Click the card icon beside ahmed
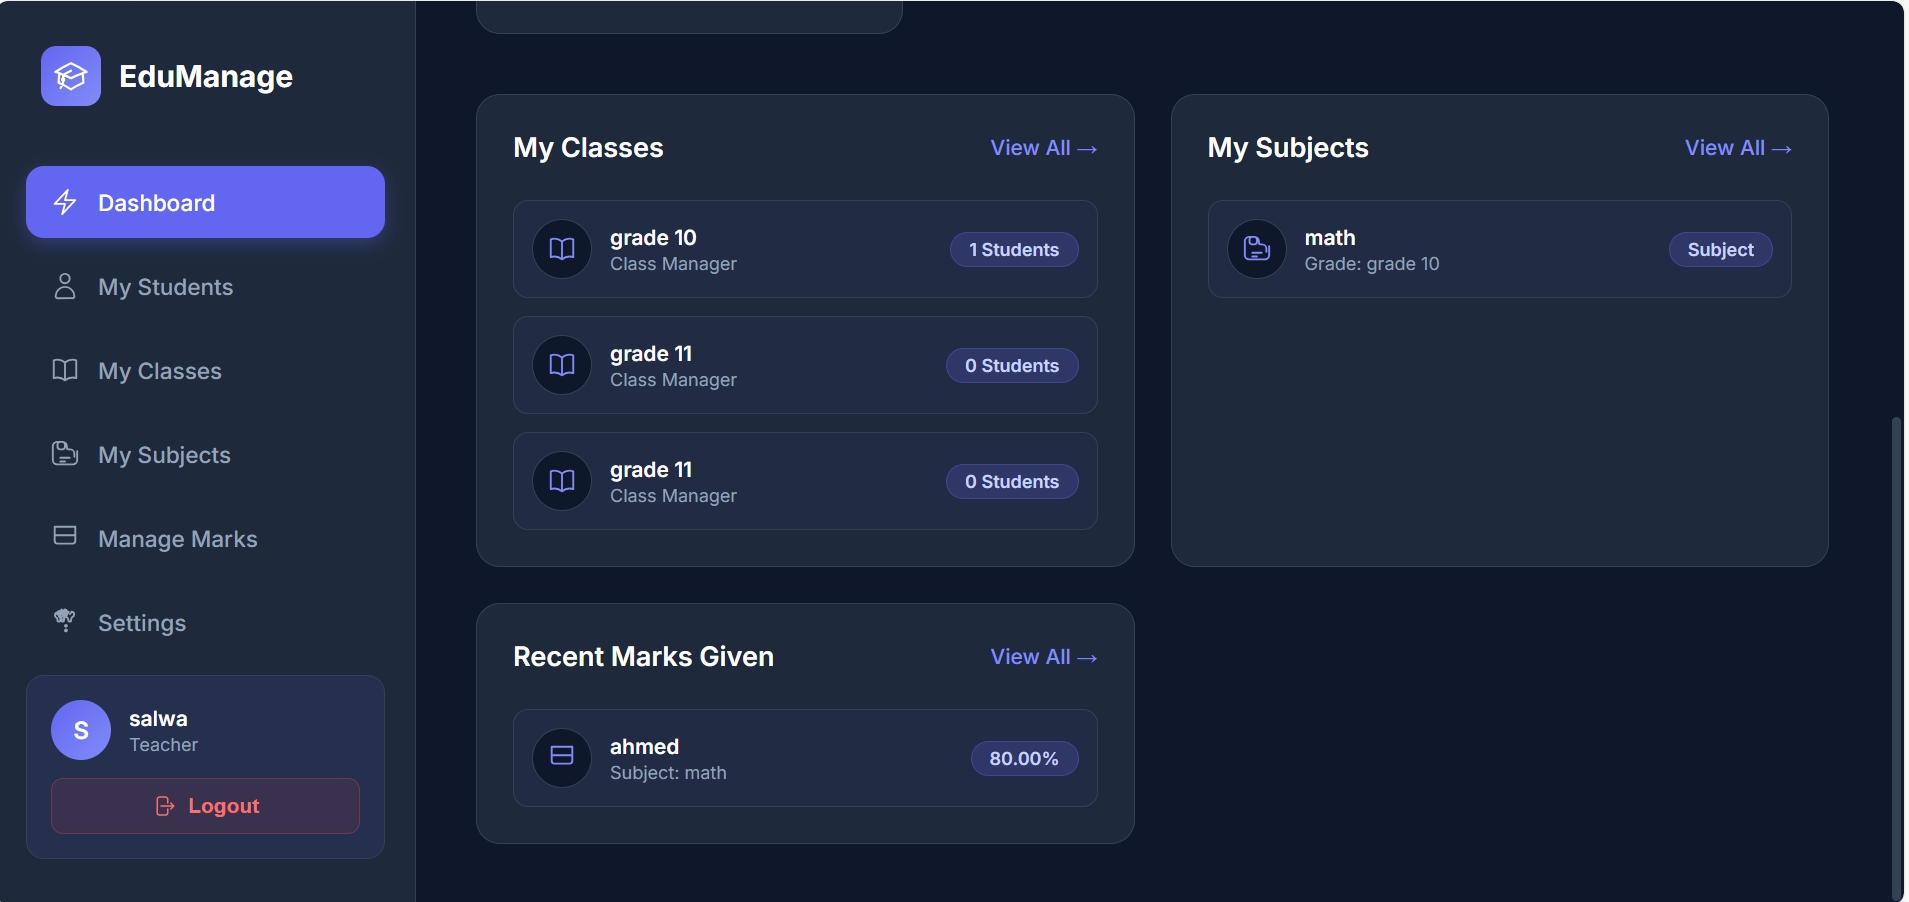The image size is (1909, 902). point(562,757)
